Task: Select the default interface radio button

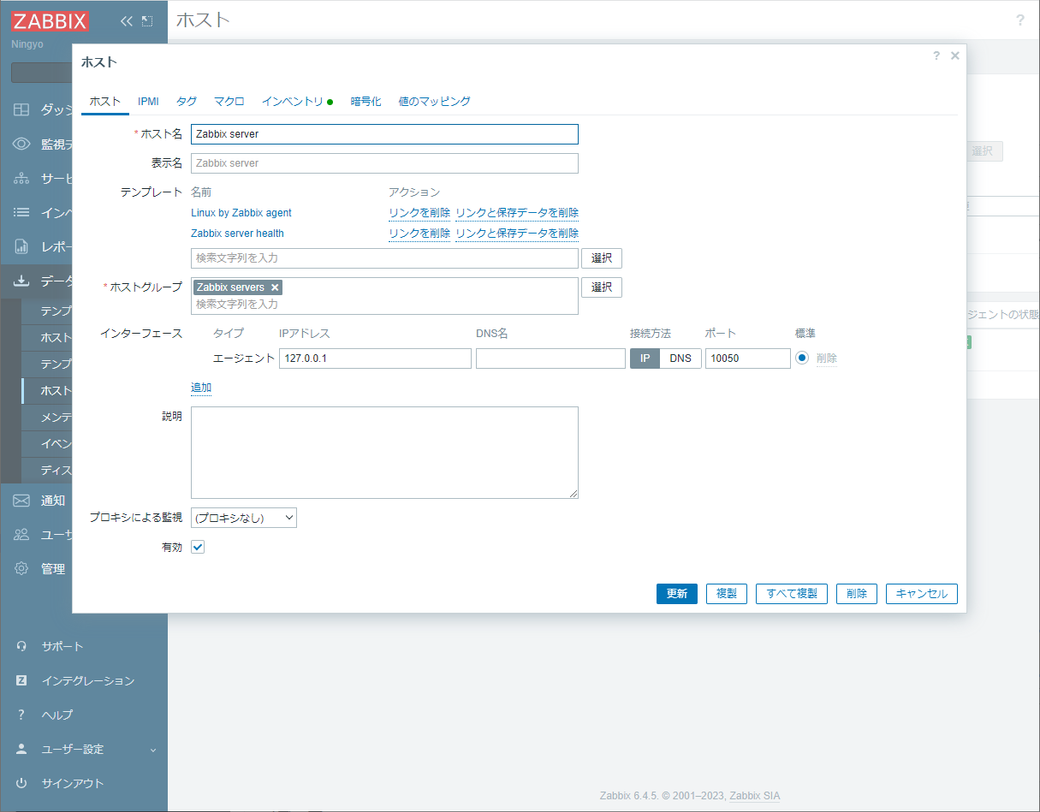Action: pyautogui.click(x=802, y=358)
